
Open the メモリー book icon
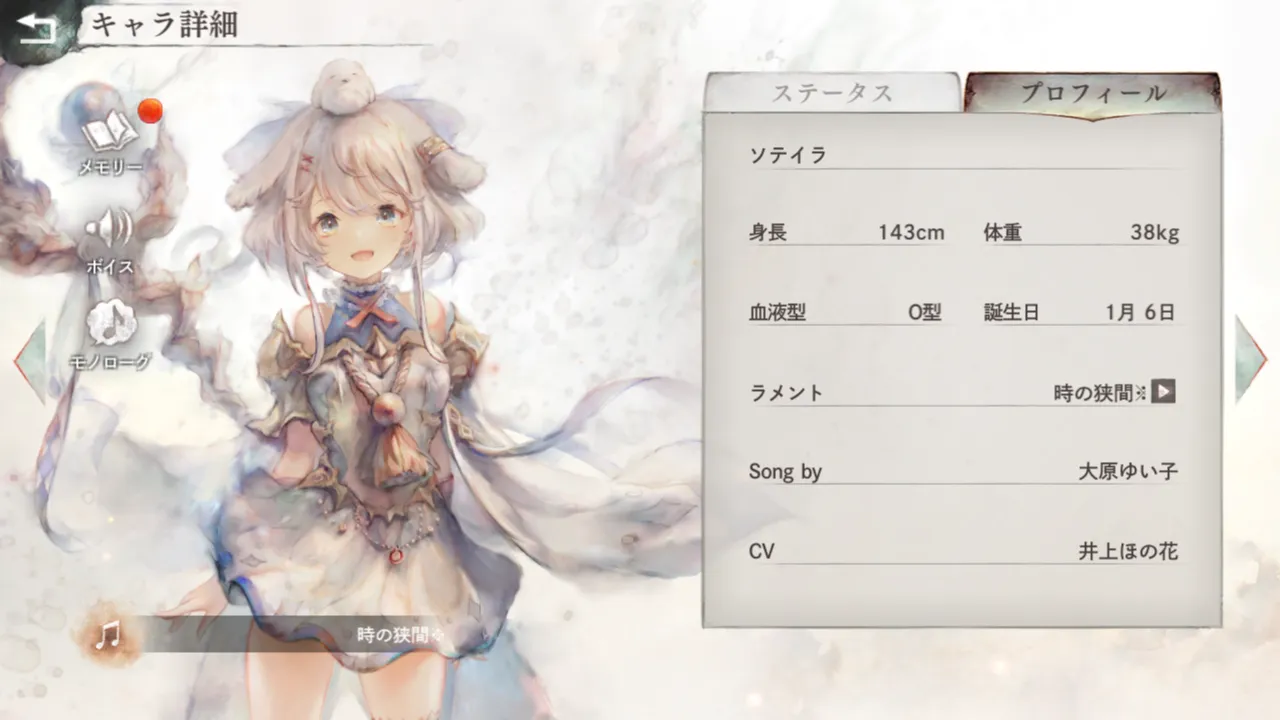click(x=109, y=132)
